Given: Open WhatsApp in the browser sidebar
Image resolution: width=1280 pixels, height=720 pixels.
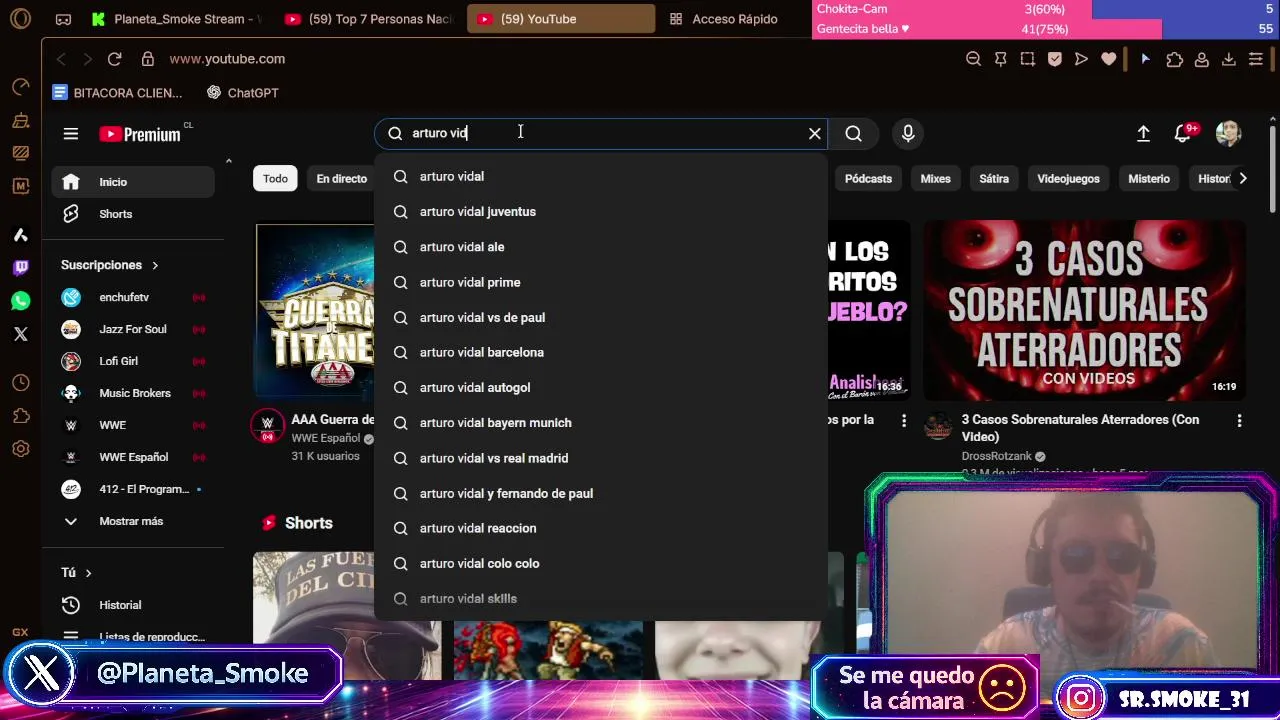Looking at the screenshot, I should pos(21,300).
